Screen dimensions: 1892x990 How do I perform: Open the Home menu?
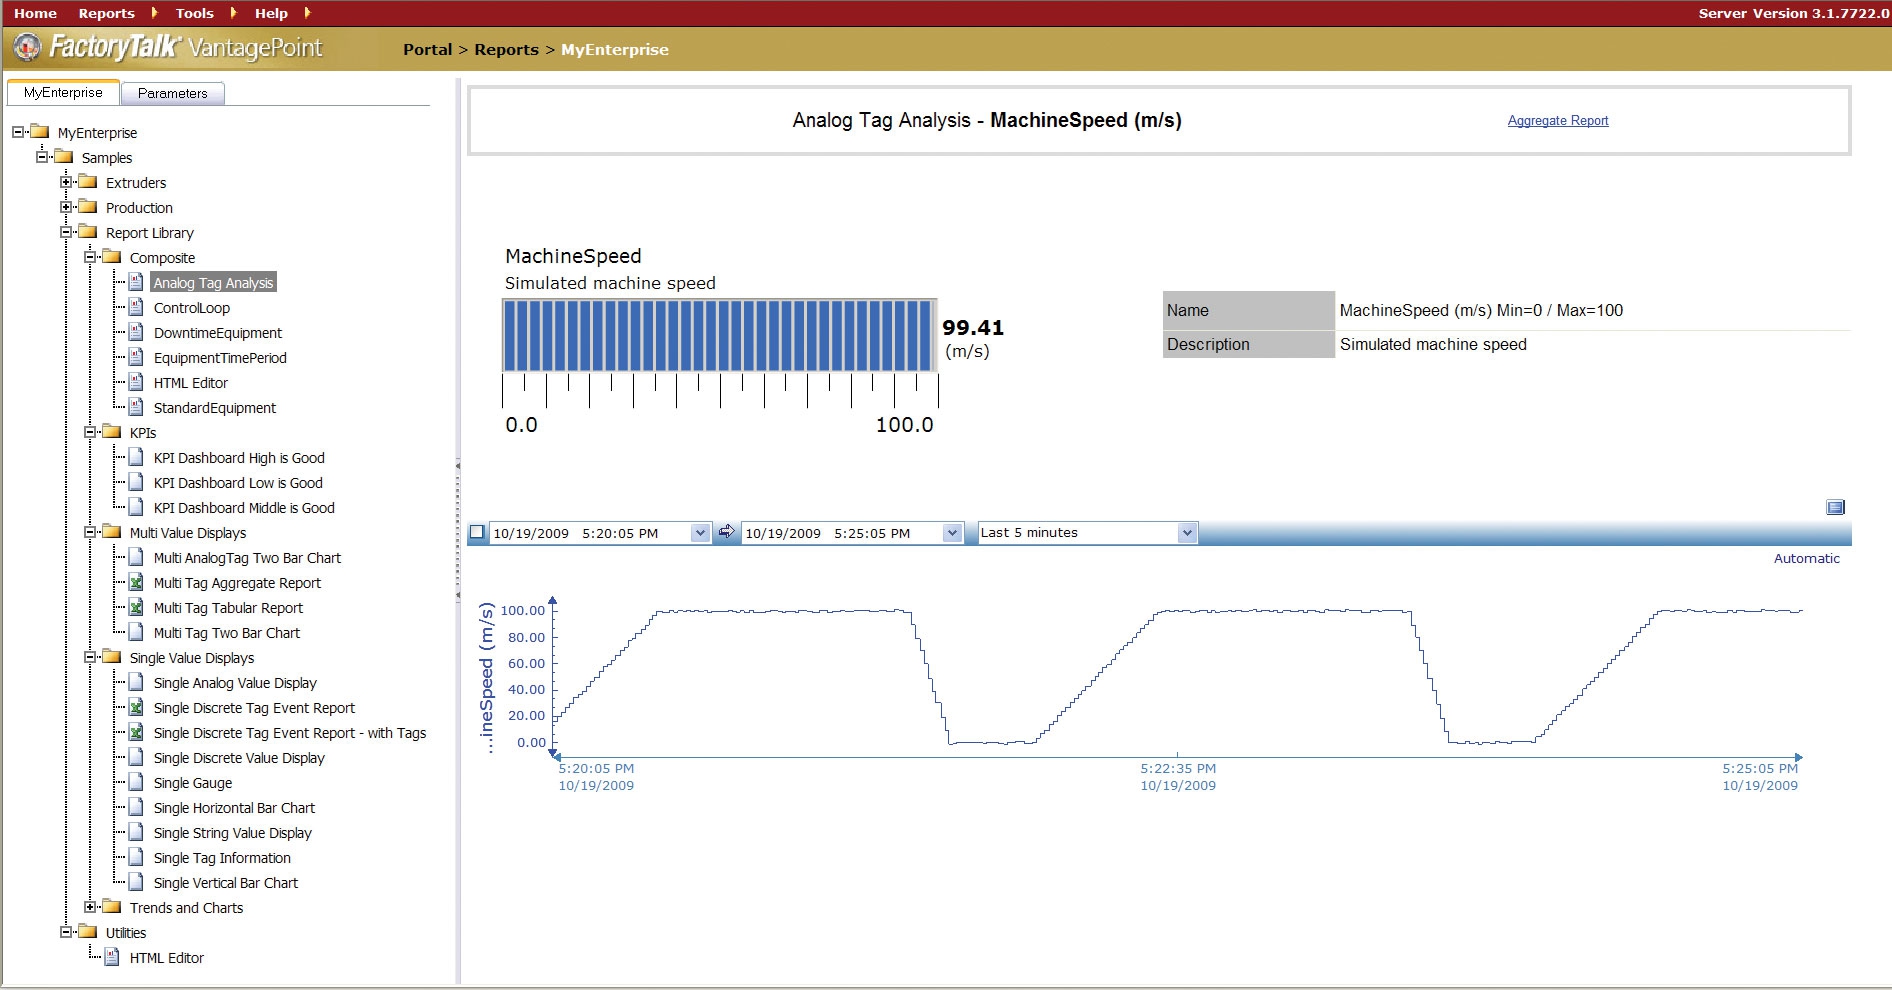pyautogui.click(x=35, y=13)
